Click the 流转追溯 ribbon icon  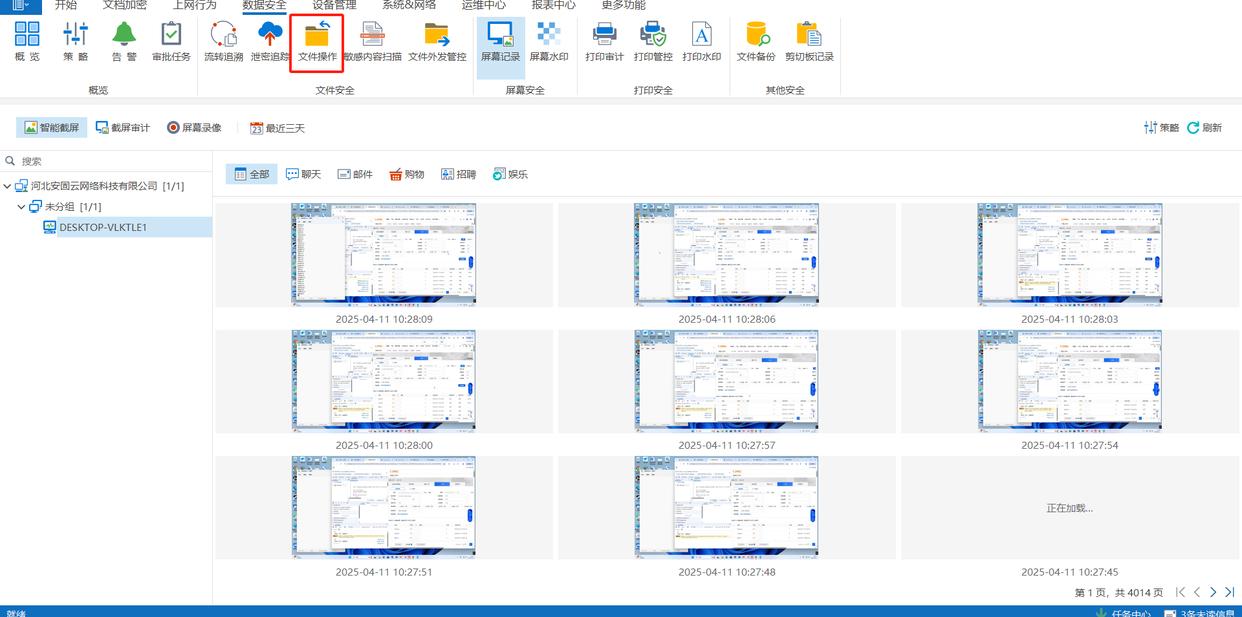[223, 42]
